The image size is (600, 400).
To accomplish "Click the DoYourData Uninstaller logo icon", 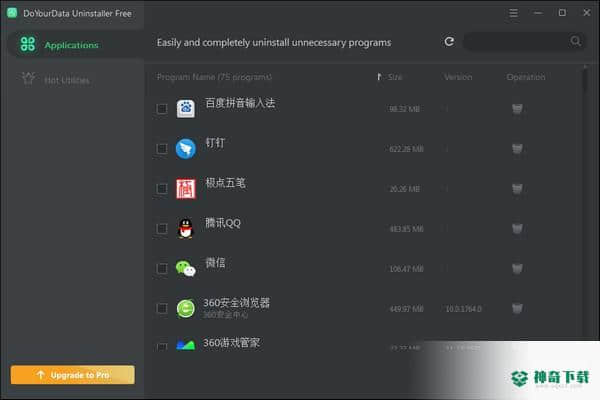I will pyautogui.click(x=12, y=13).
